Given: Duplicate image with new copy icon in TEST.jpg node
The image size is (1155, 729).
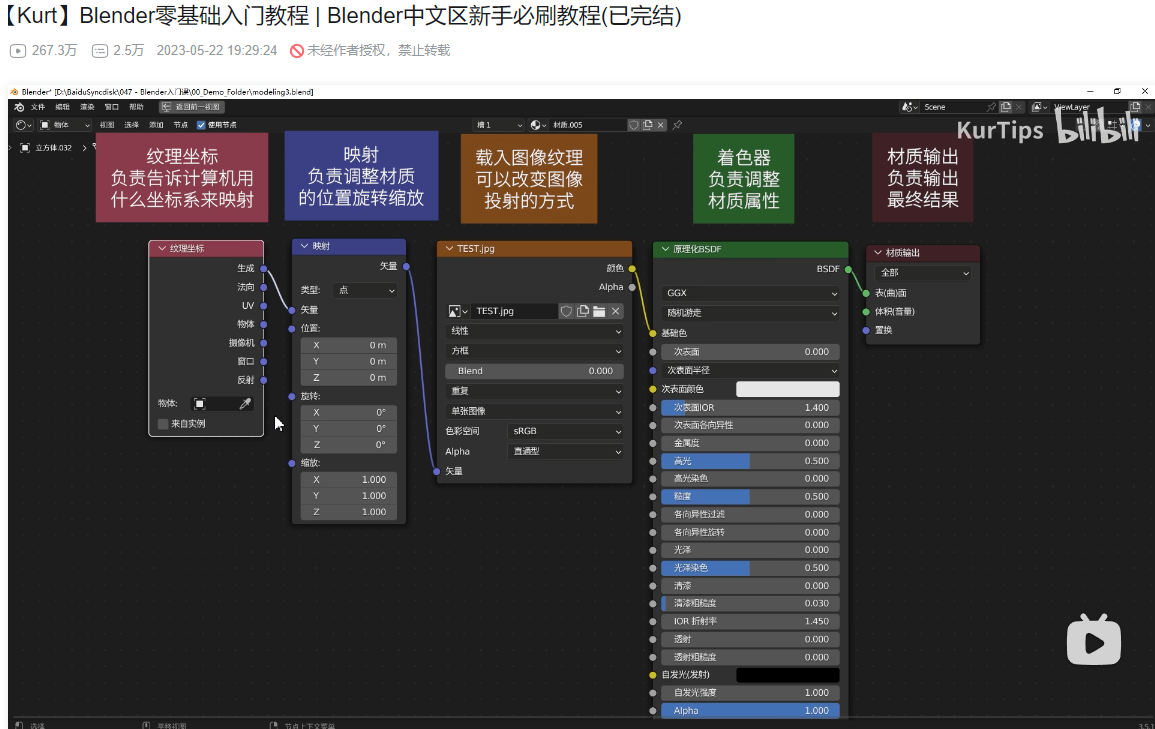Looking at the screenshot, I should (582, 312).
